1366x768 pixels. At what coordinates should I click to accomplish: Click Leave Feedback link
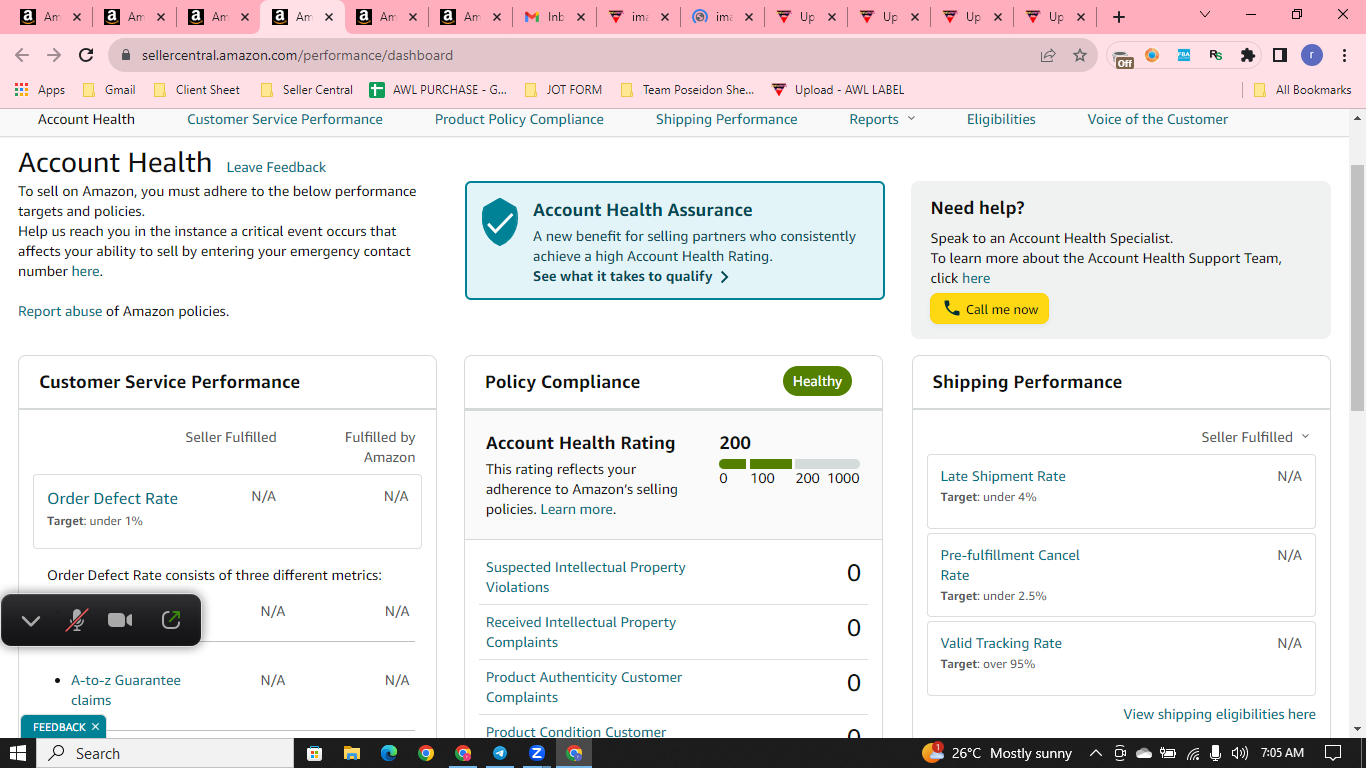(x=276, y=167)
